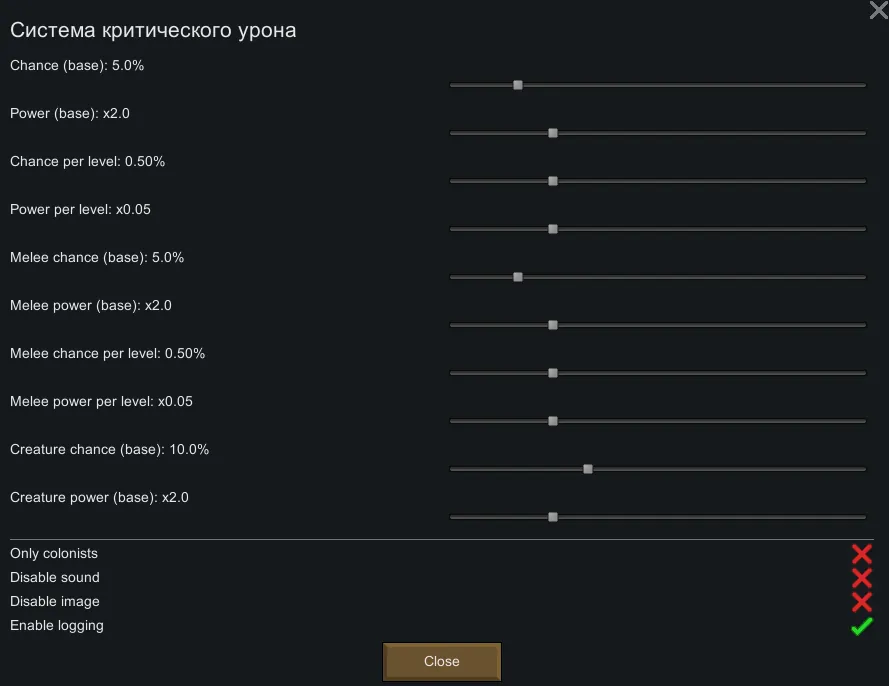Click the Chance (base) slider handle
889x686 pixels.
[x=518, y=85]
